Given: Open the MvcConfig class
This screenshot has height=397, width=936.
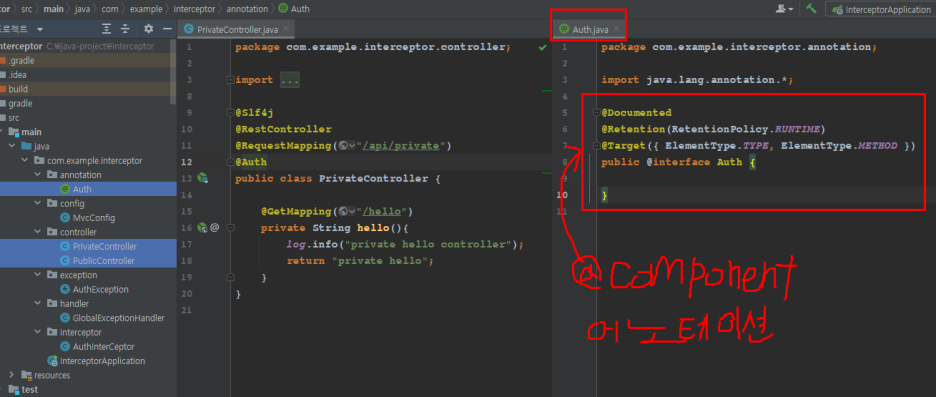Looking at the screenshot, I should click(x=88, y=218).
